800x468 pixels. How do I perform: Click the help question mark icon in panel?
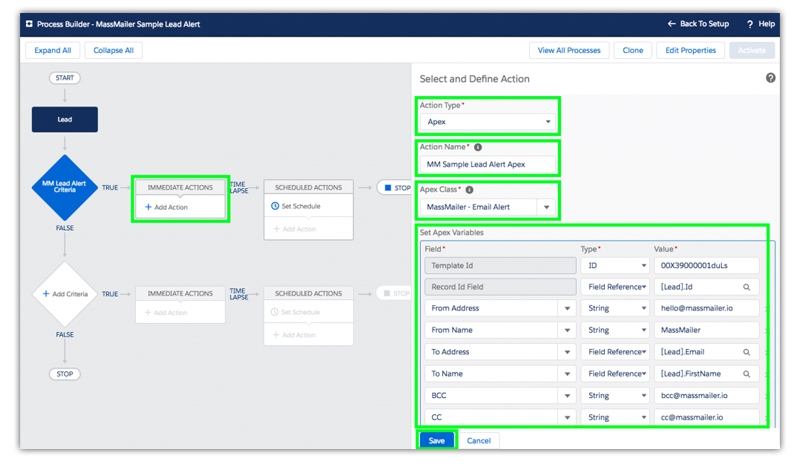(x=770, y=78)
